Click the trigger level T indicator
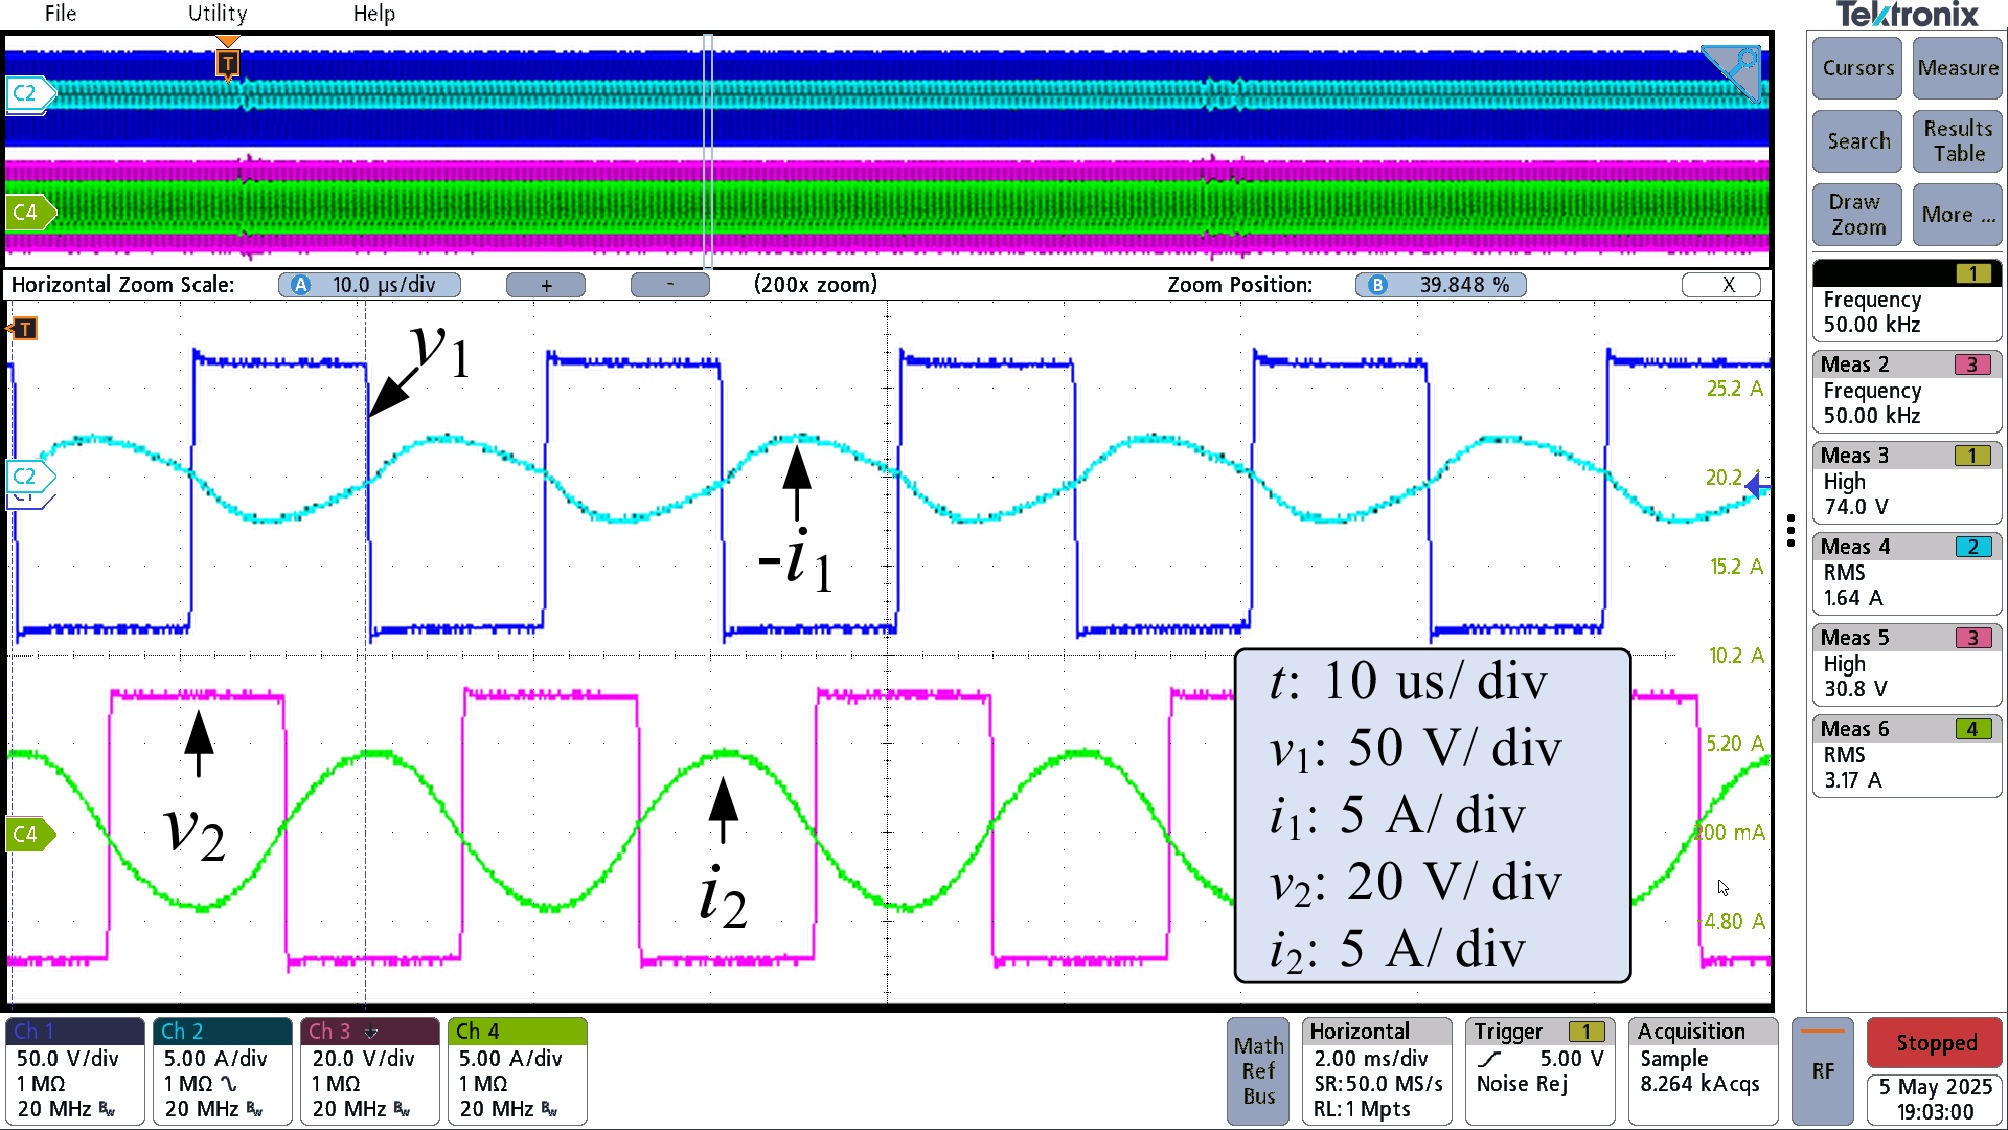2008x1130 pixels. [x=24, y=328]
